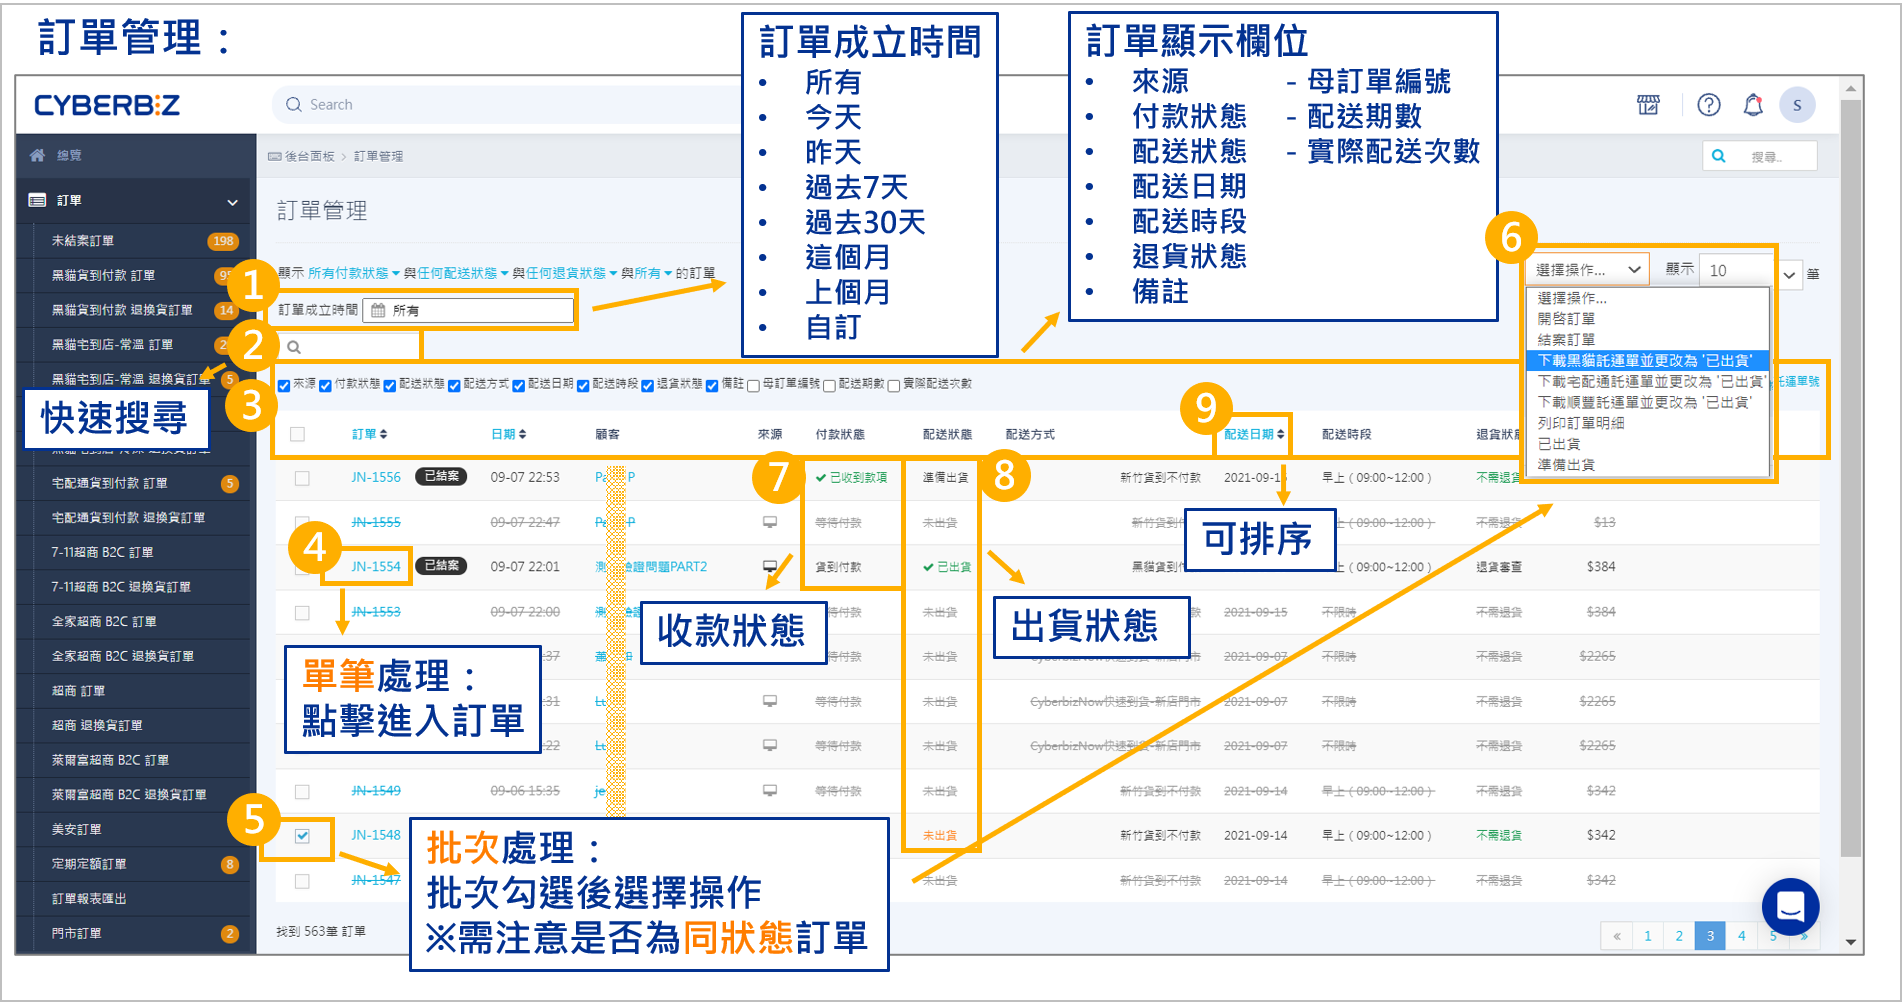1902x1002 pixels.
Task: Collapse the 訂單 sidebar section
Action: click(232, 201)
